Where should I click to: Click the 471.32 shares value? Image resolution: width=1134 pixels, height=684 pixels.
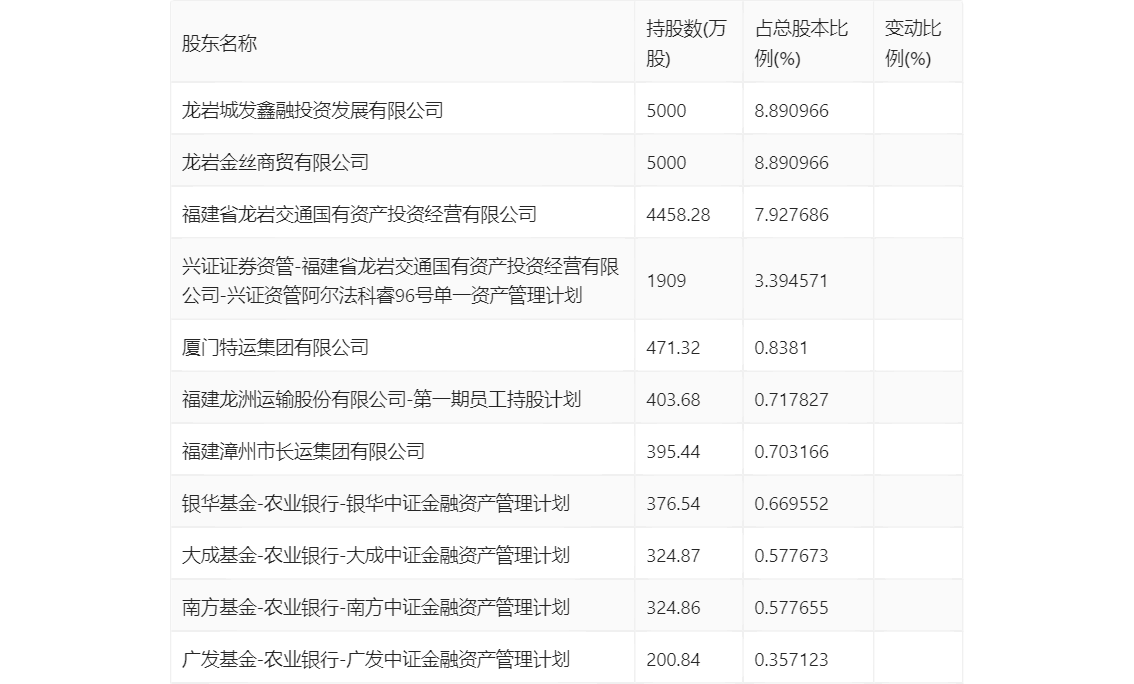tap(673, 348)
